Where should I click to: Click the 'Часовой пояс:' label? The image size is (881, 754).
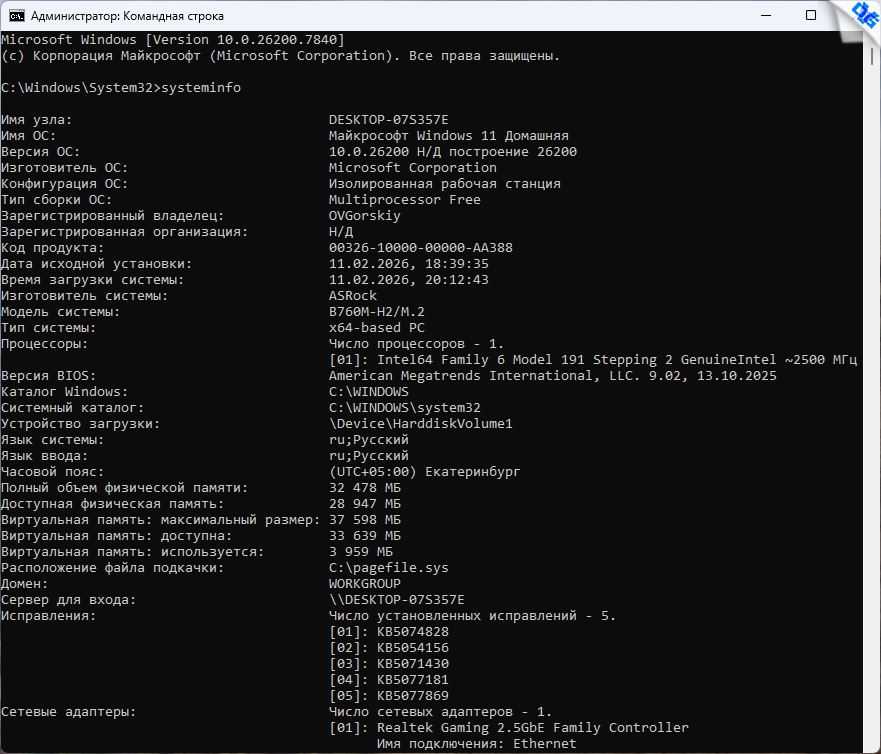[x=52, y=472]
